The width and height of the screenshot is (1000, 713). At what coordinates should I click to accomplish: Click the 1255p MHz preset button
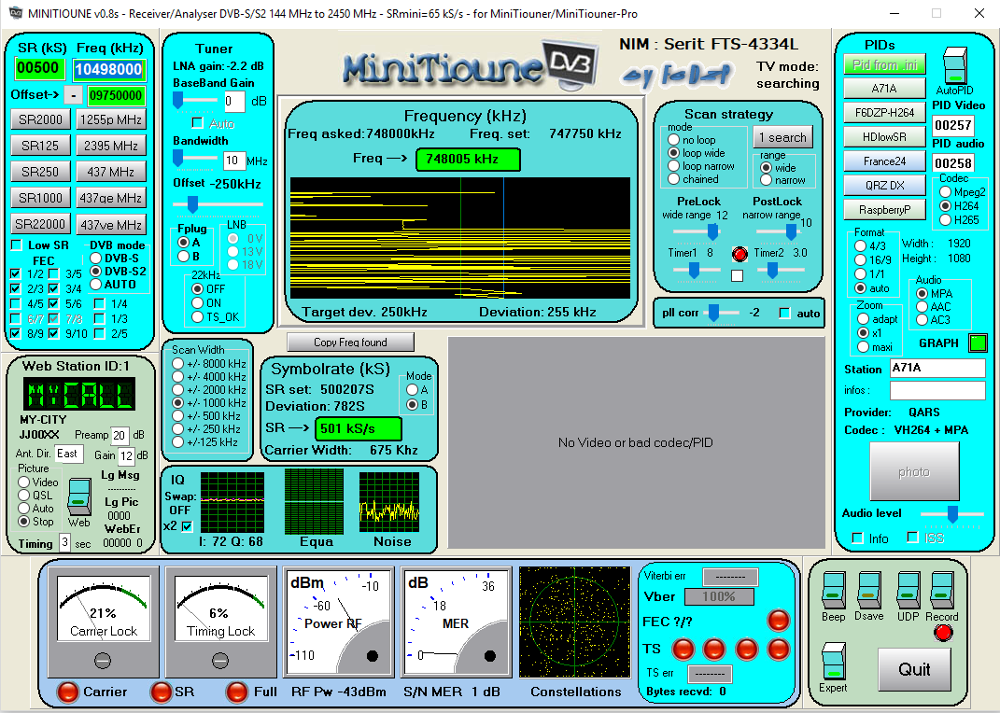(x=111, y=119)
